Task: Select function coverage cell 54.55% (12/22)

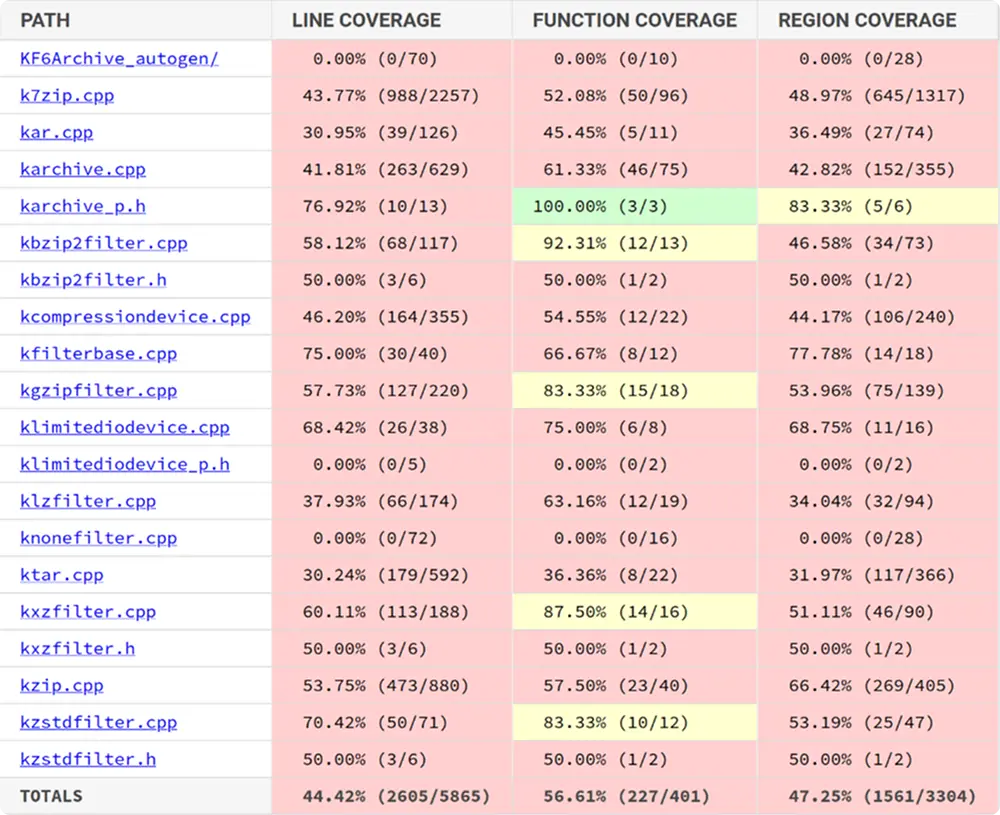Action: click(635, 317)
